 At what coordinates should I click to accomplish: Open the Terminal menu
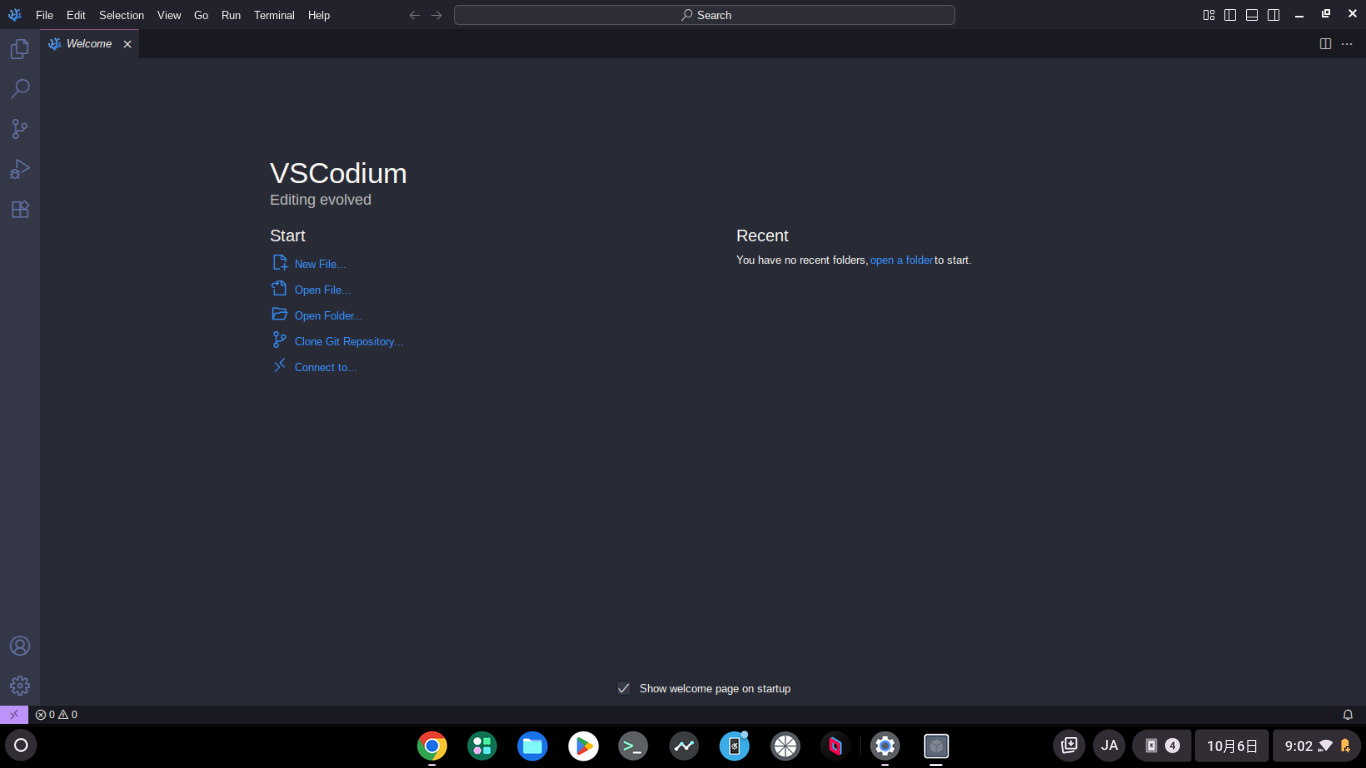tap(274, 15)
